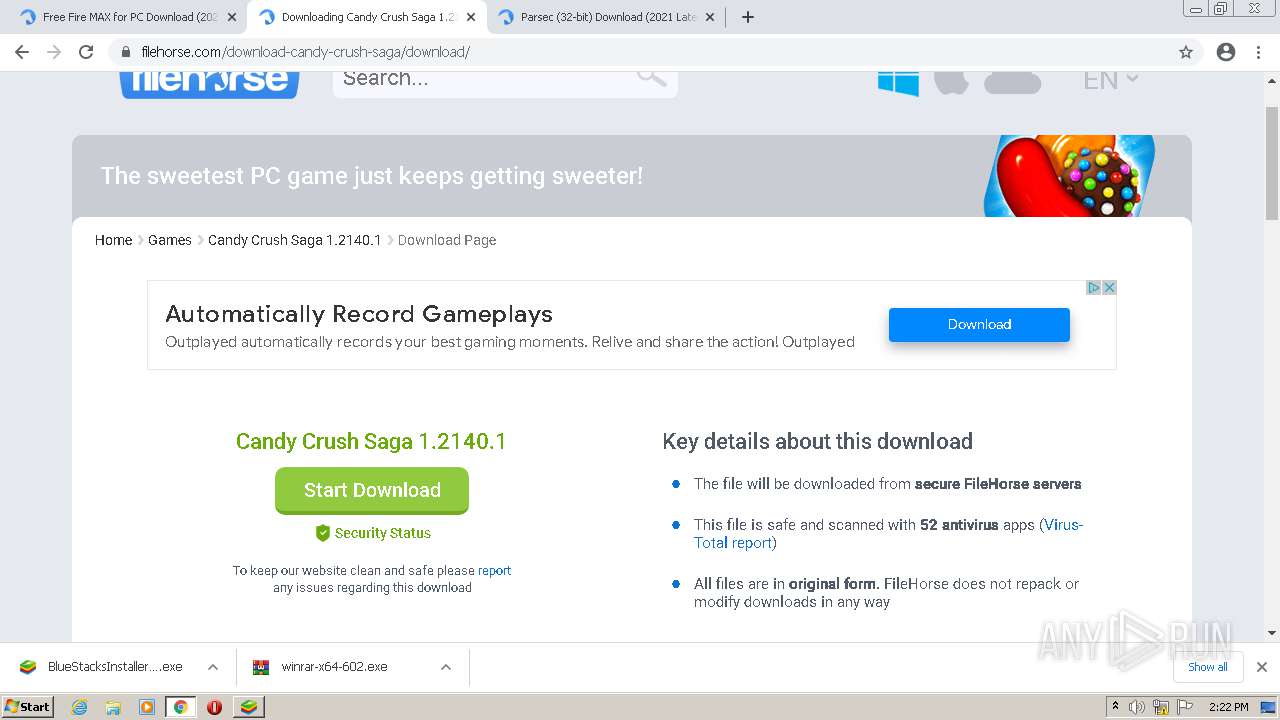Viewport: 1280px width, 720px height.
Task: Click the network tray icon
Action: pyautogui.click(x=1161, y=707)
